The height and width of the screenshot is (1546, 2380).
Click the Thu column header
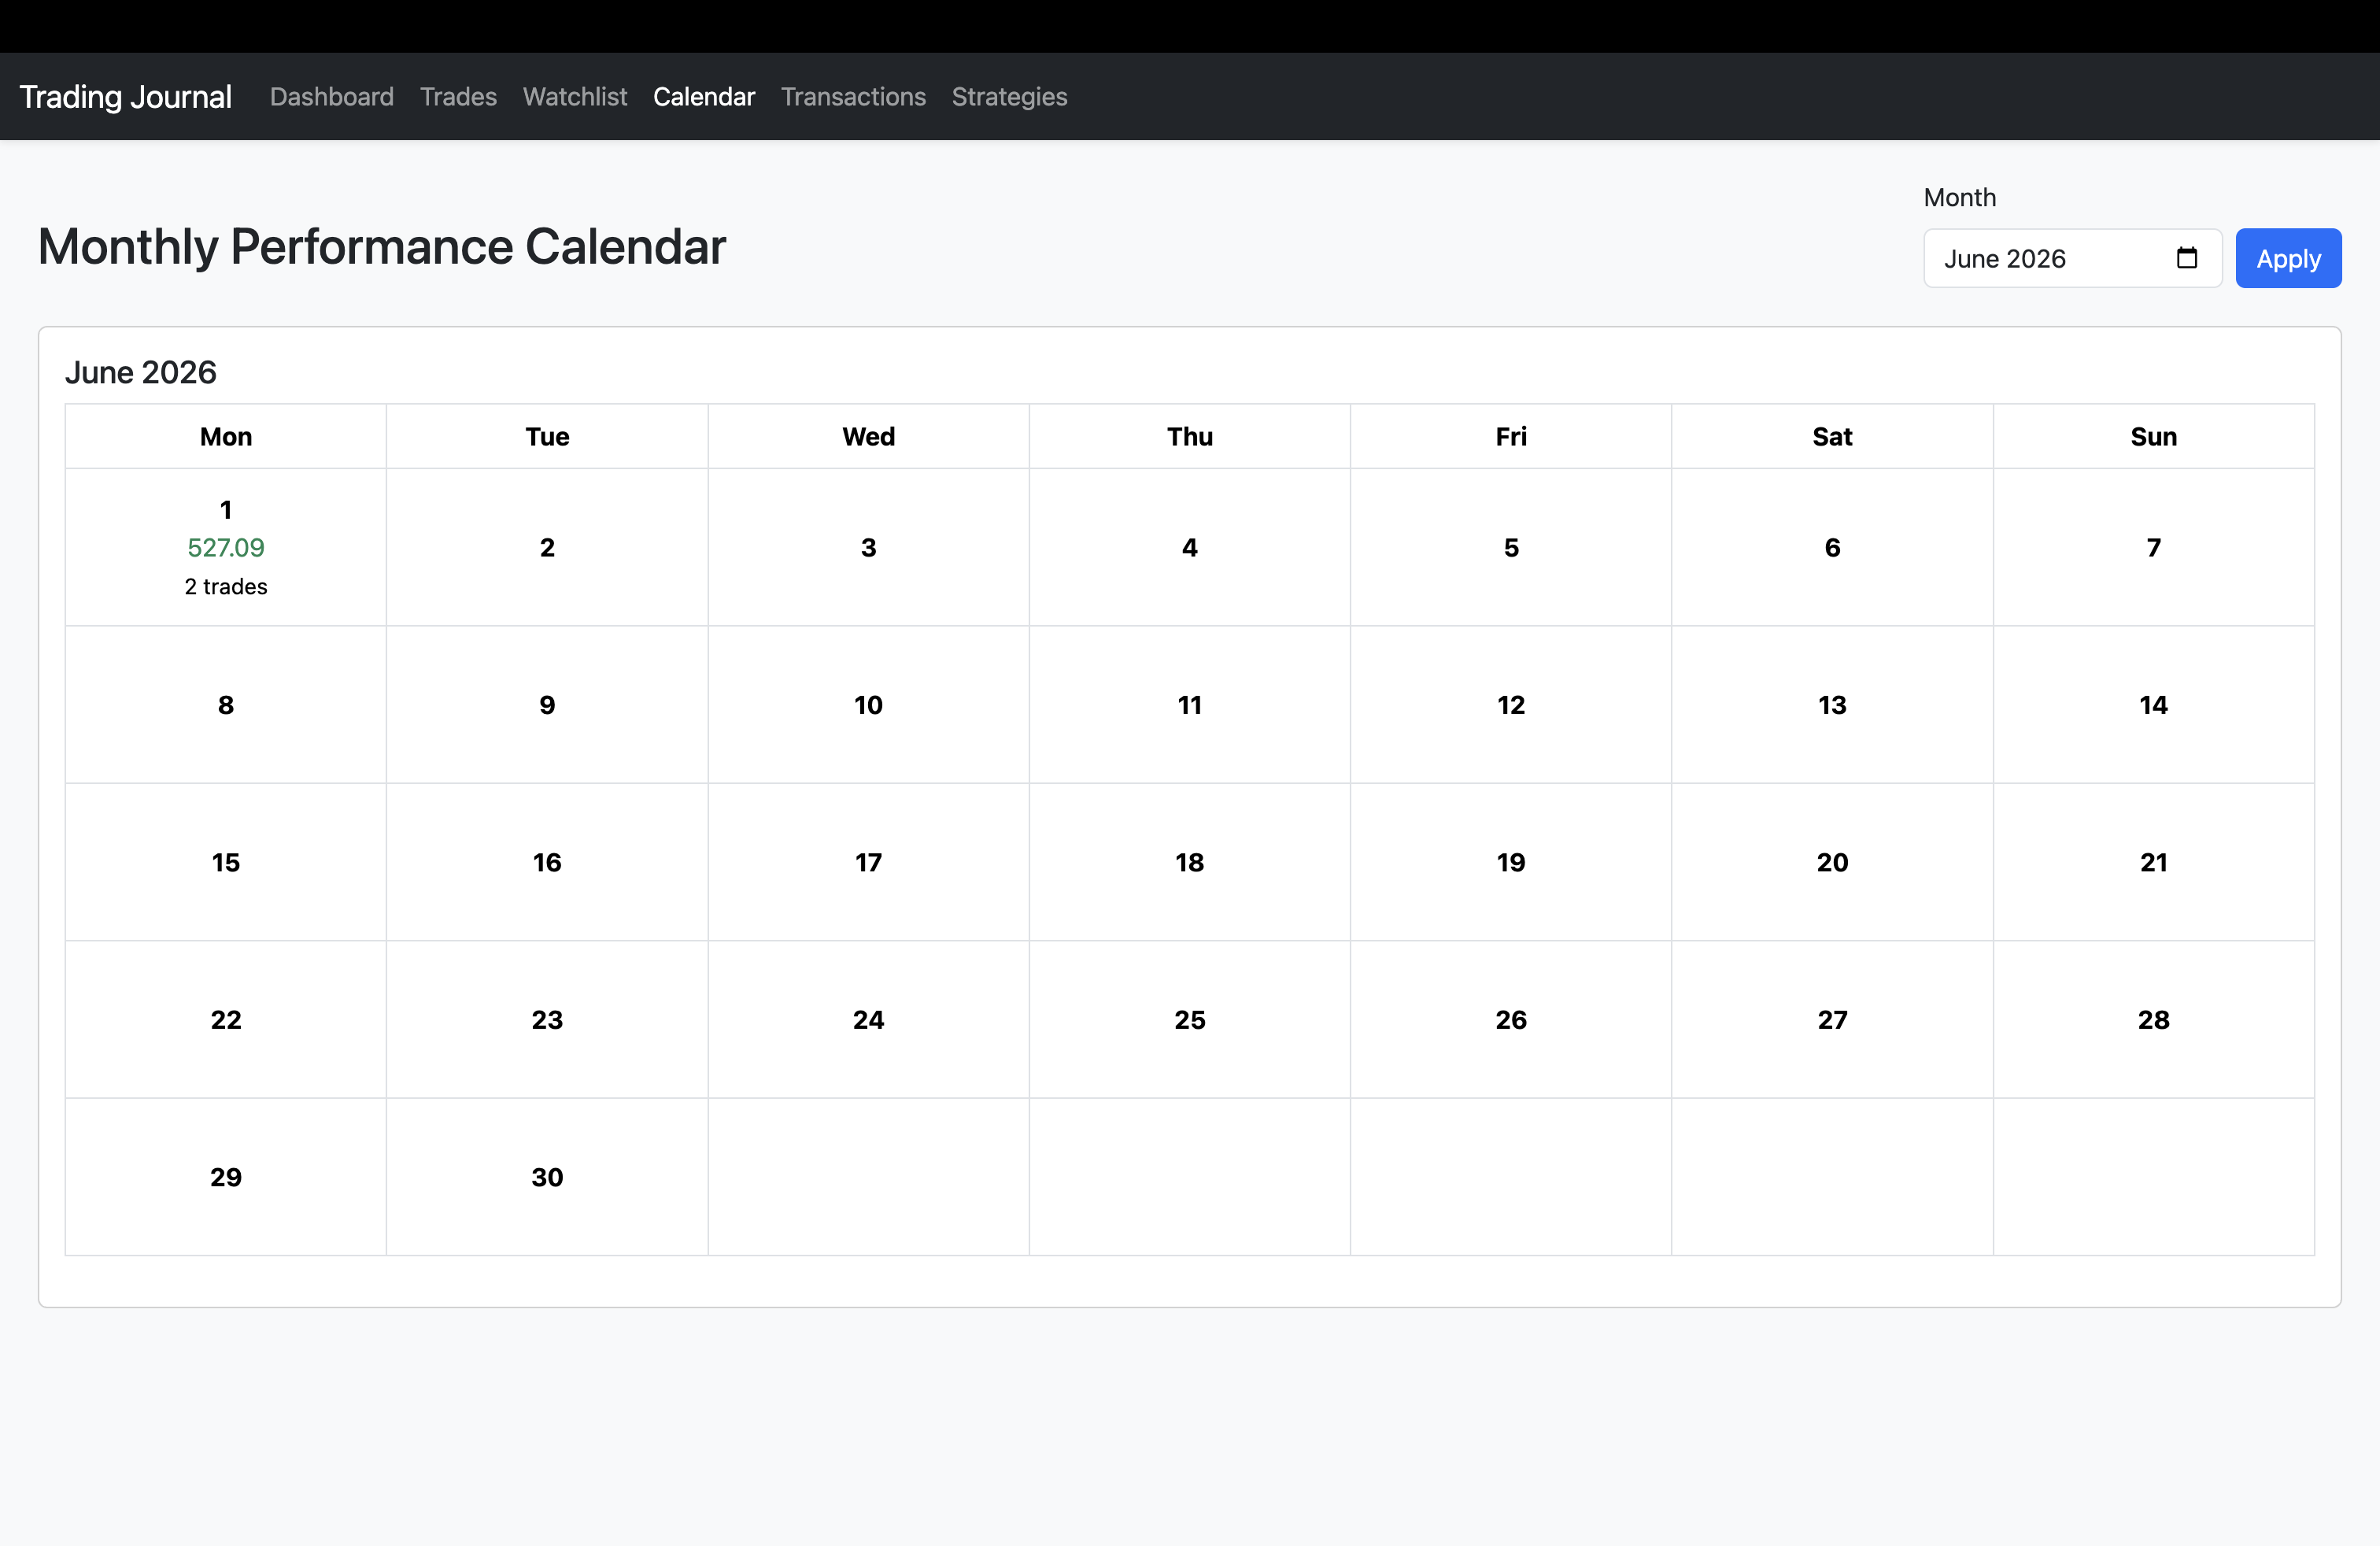point(1190,437)
